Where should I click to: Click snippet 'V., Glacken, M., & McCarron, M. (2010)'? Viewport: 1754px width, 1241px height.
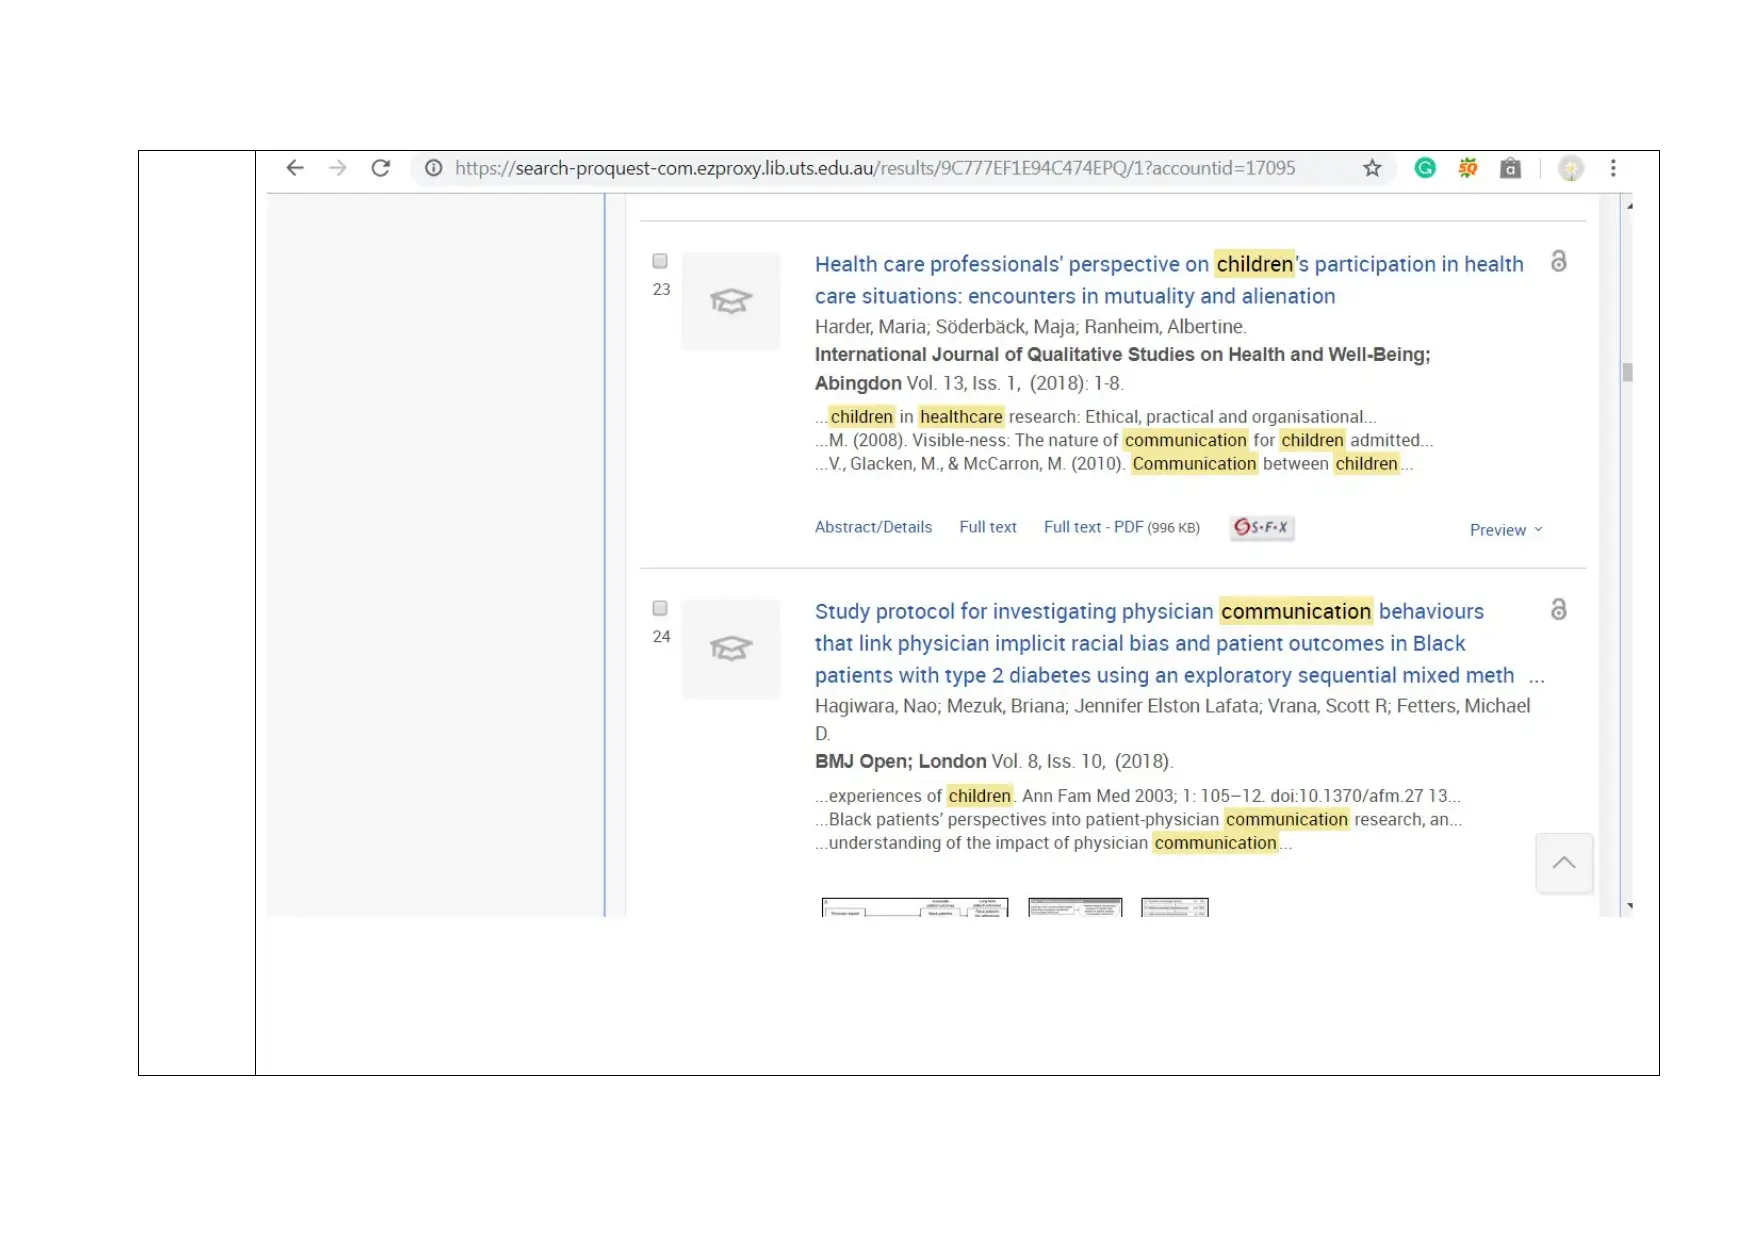(x=1114, y=463)
